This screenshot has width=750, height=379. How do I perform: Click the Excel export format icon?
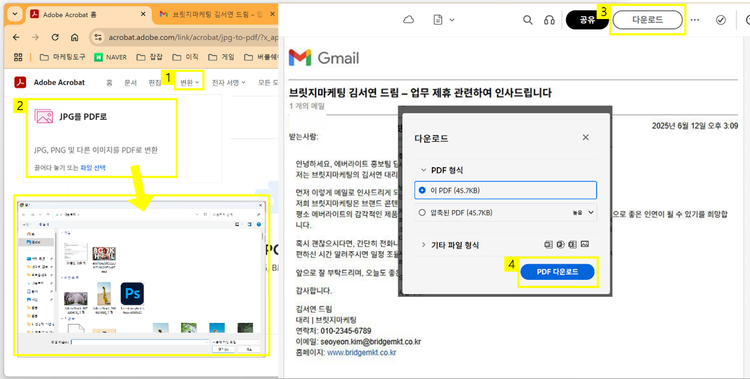572,245
